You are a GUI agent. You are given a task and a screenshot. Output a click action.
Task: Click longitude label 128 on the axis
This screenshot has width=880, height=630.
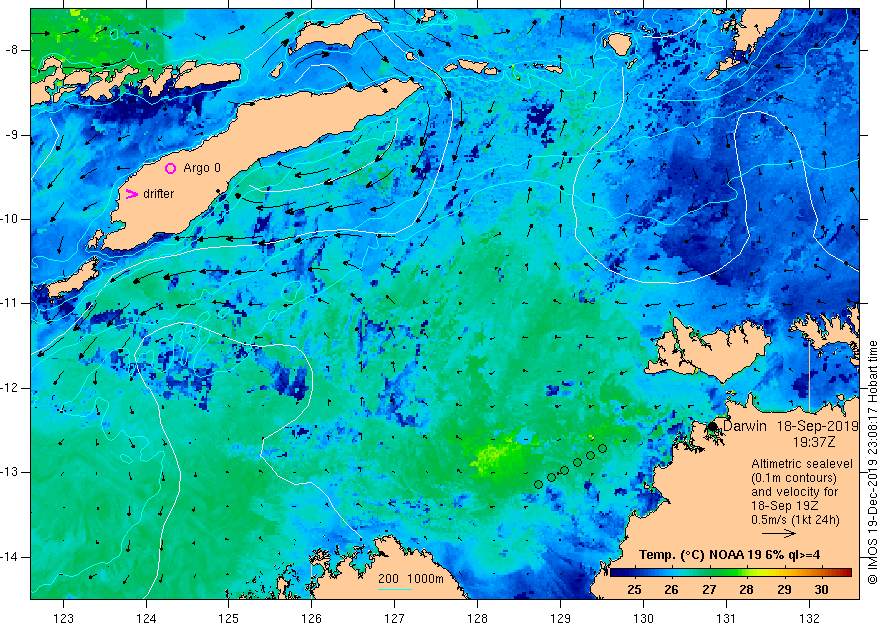pyautogui.click(x=478, y=618)
